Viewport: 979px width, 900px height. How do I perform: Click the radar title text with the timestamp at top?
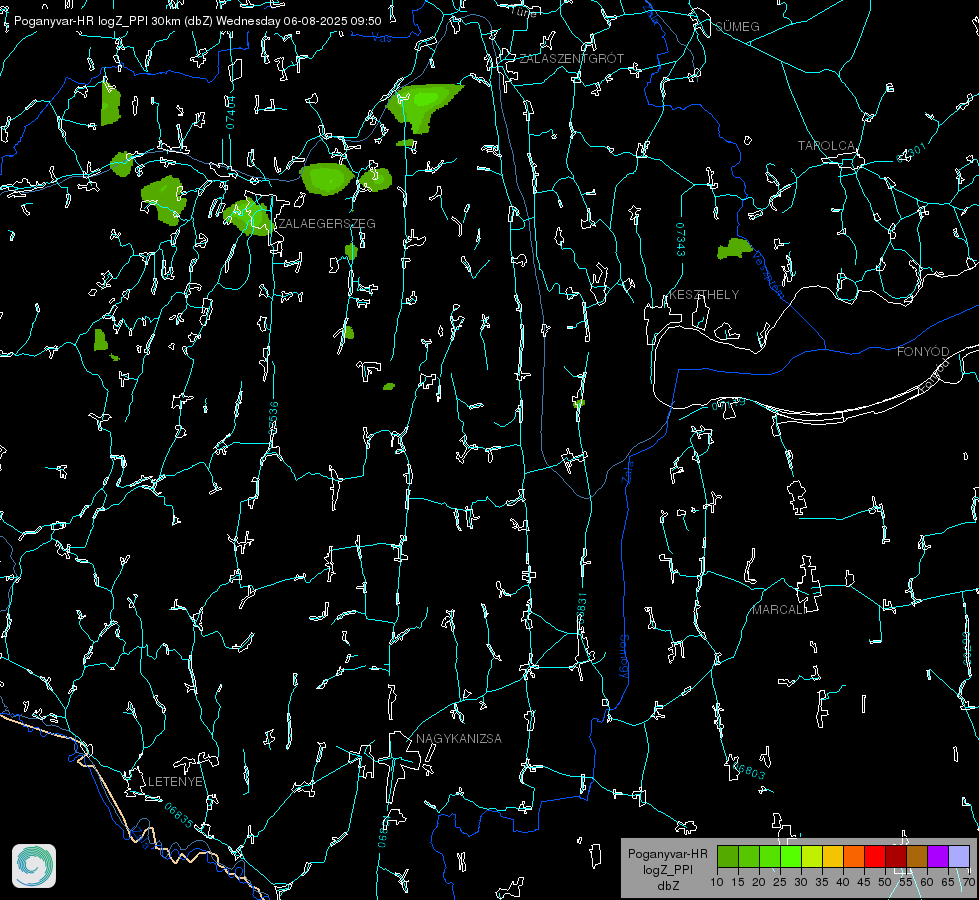(x=197, y=21)
